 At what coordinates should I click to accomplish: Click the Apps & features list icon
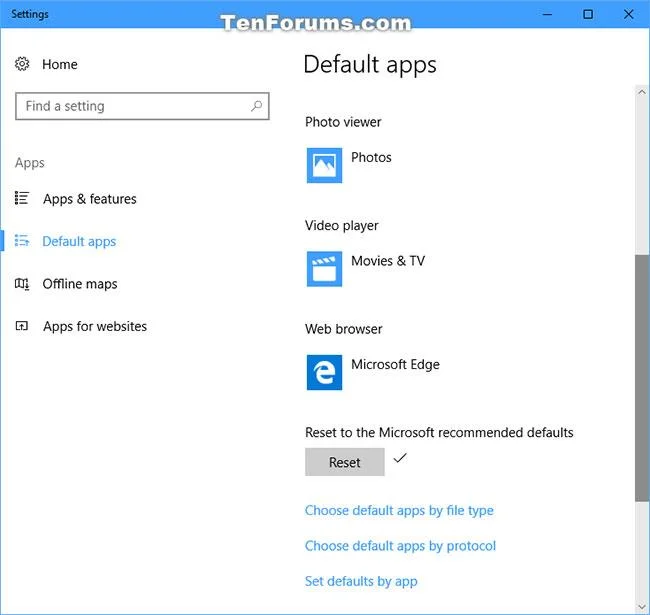(22, 198)
